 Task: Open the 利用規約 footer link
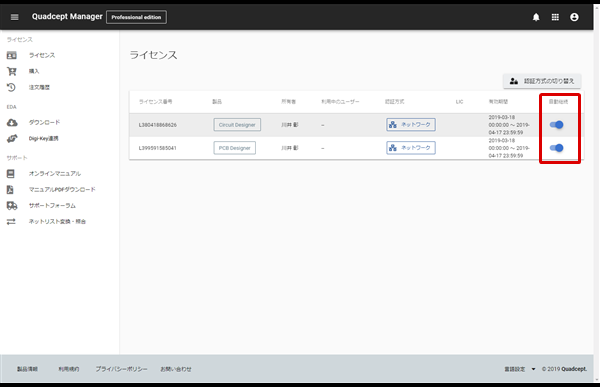coord(69,369)
